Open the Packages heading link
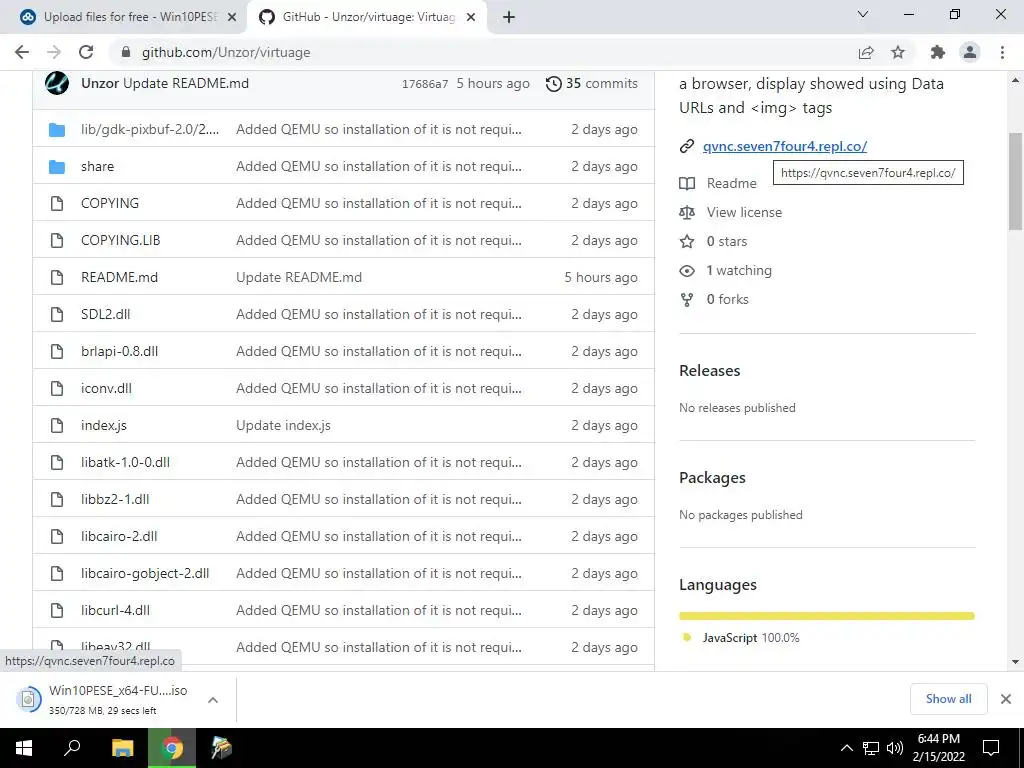The image size is (1024, 768). click(x=712, y=477)
